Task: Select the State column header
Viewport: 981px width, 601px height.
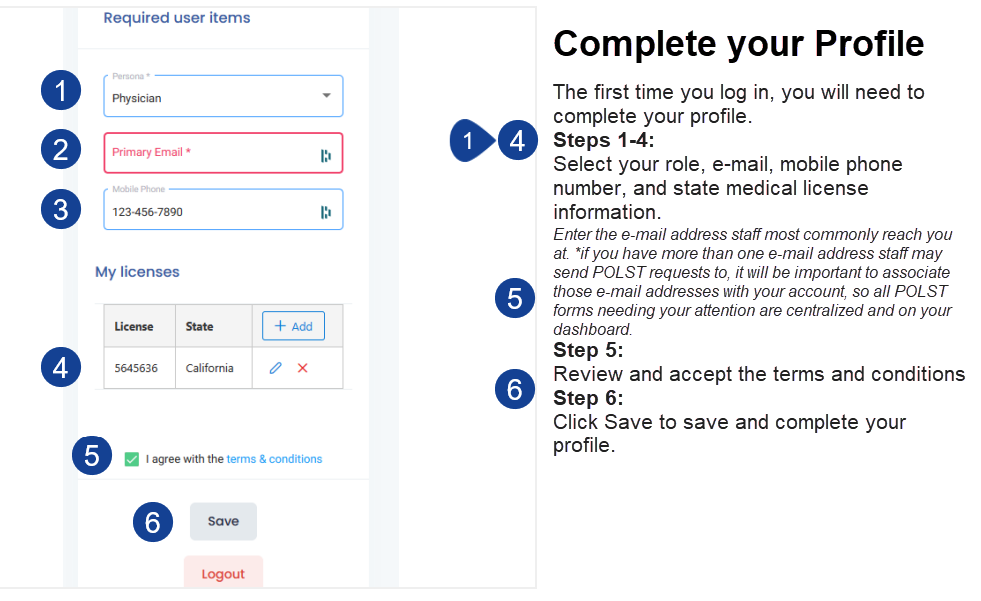Action: click(200, 326)
